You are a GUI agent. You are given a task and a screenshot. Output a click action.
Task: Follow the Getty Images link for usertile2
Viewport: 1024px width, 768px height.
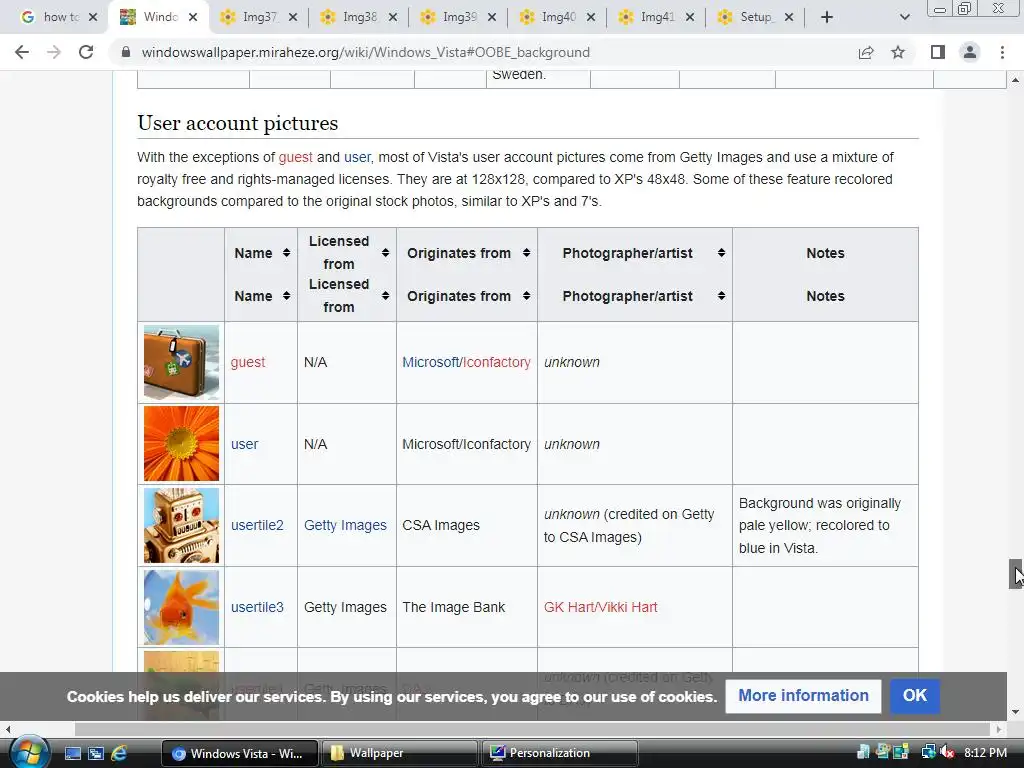(345, 525)
